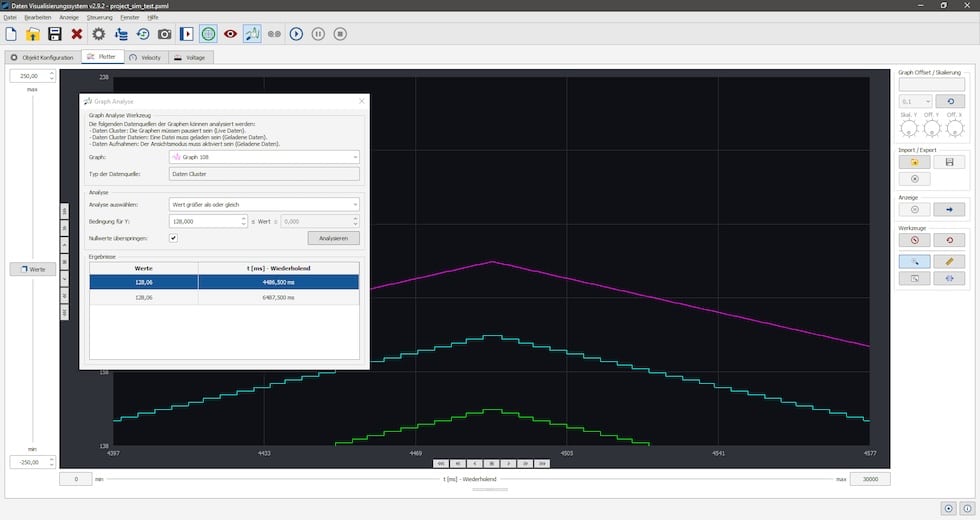Screen dimensions: 980x520
Task: Click the save floppy disk toolbar icon
Action: pos(55,34)
